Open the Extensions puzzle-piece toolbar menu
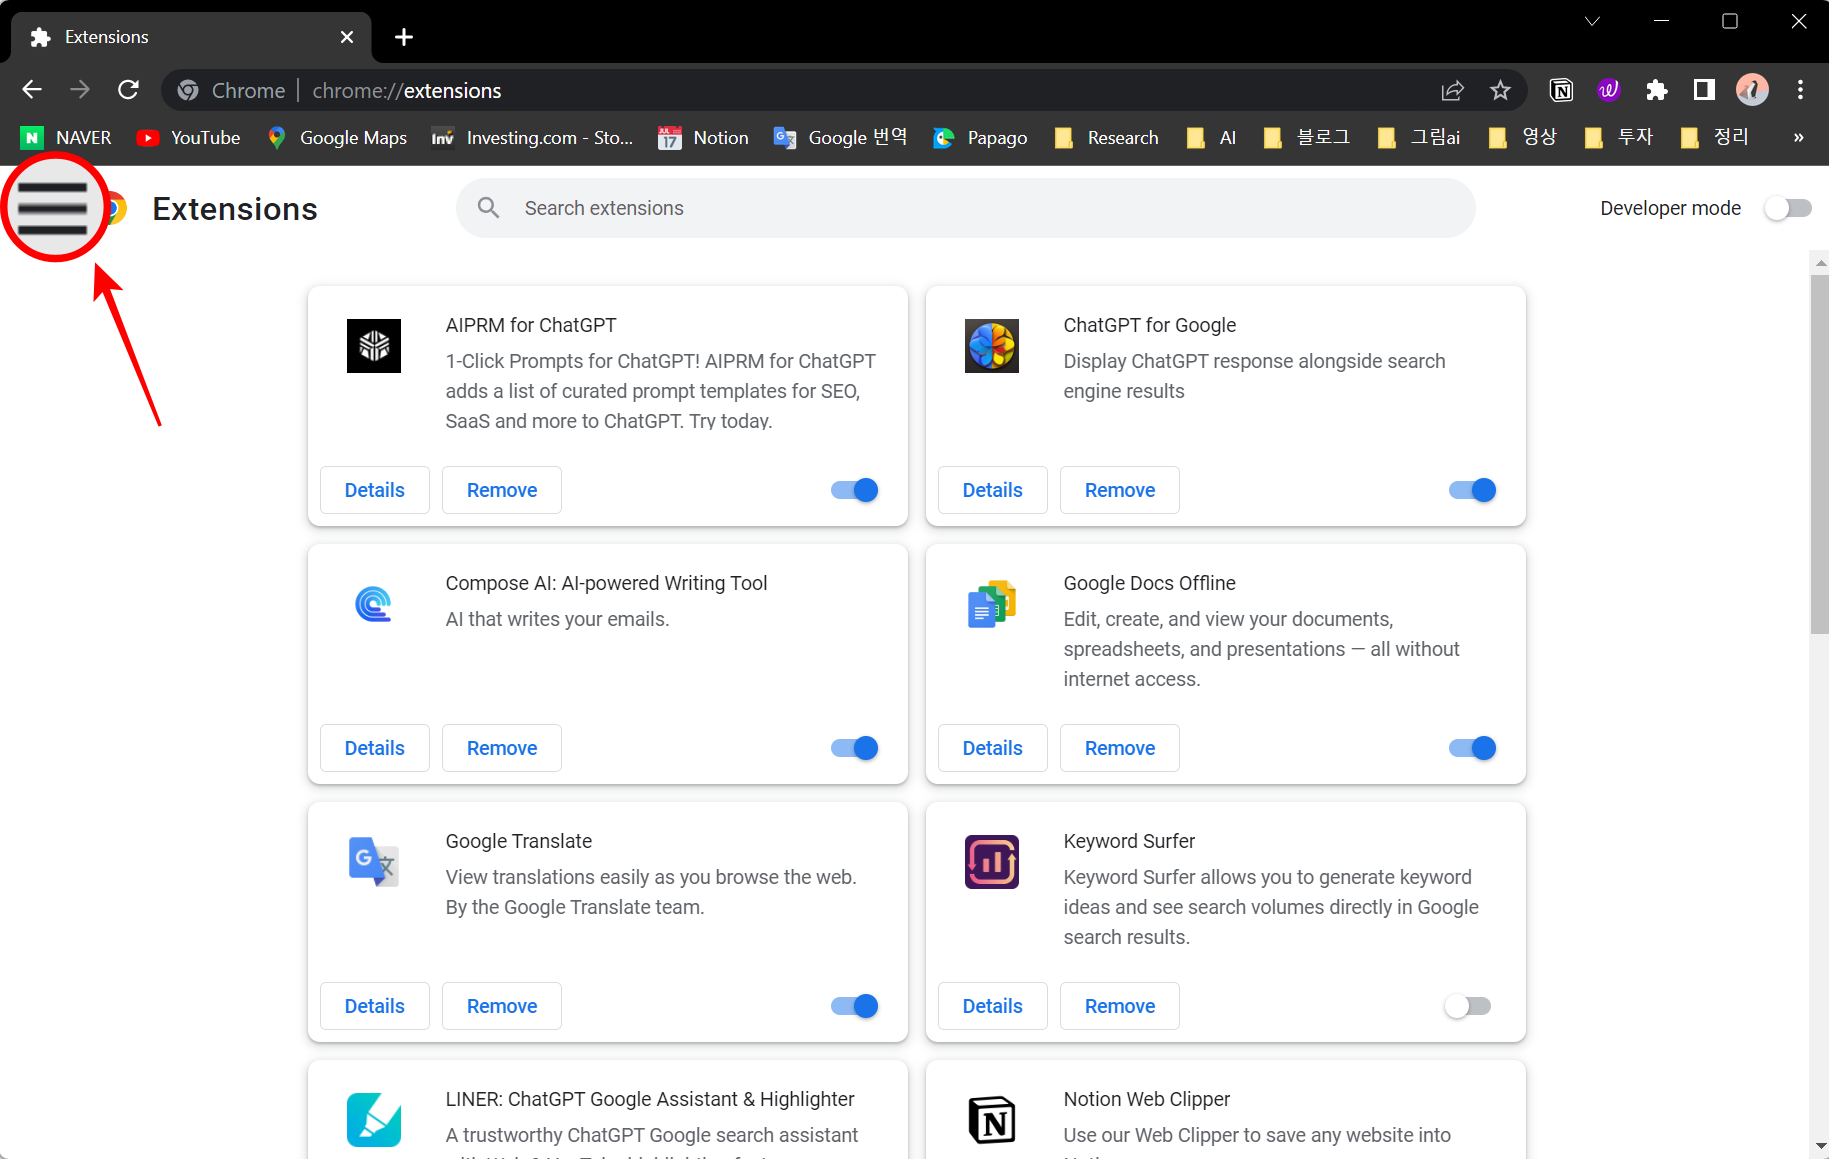 (x=1656, y=90)
